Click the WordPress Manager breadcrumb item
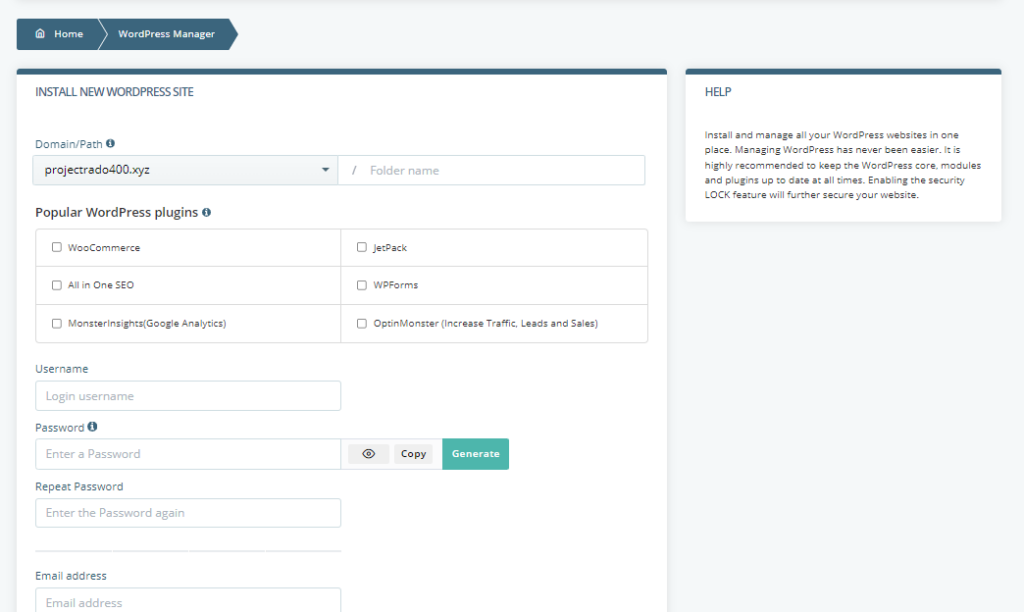 (x=166, y=33)
